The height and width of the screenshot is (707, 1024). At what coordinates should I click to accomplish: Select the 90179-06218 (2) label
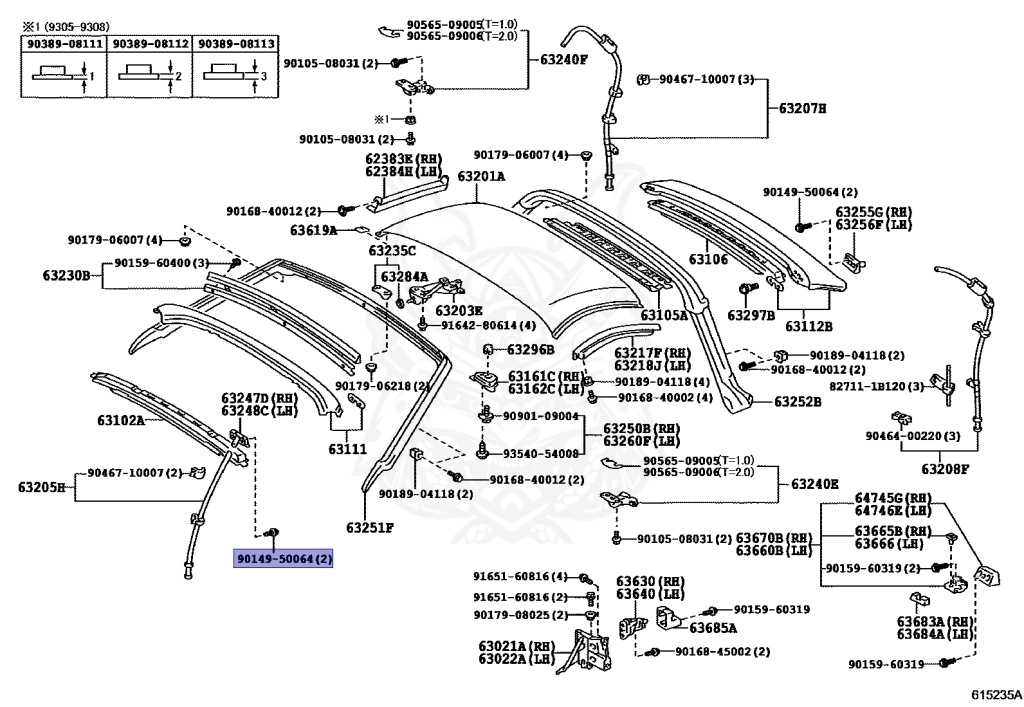[383, 386]
